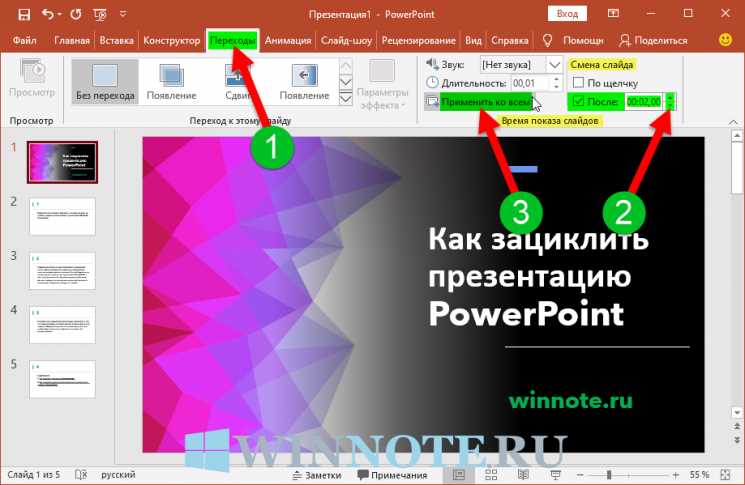
Task: Switch to Normal view icon
Action: (459, 475)
